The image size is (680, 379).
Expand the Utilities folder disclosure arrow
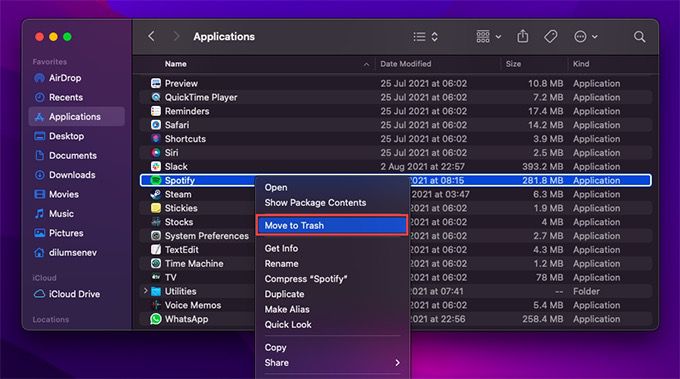coord(146,291)
